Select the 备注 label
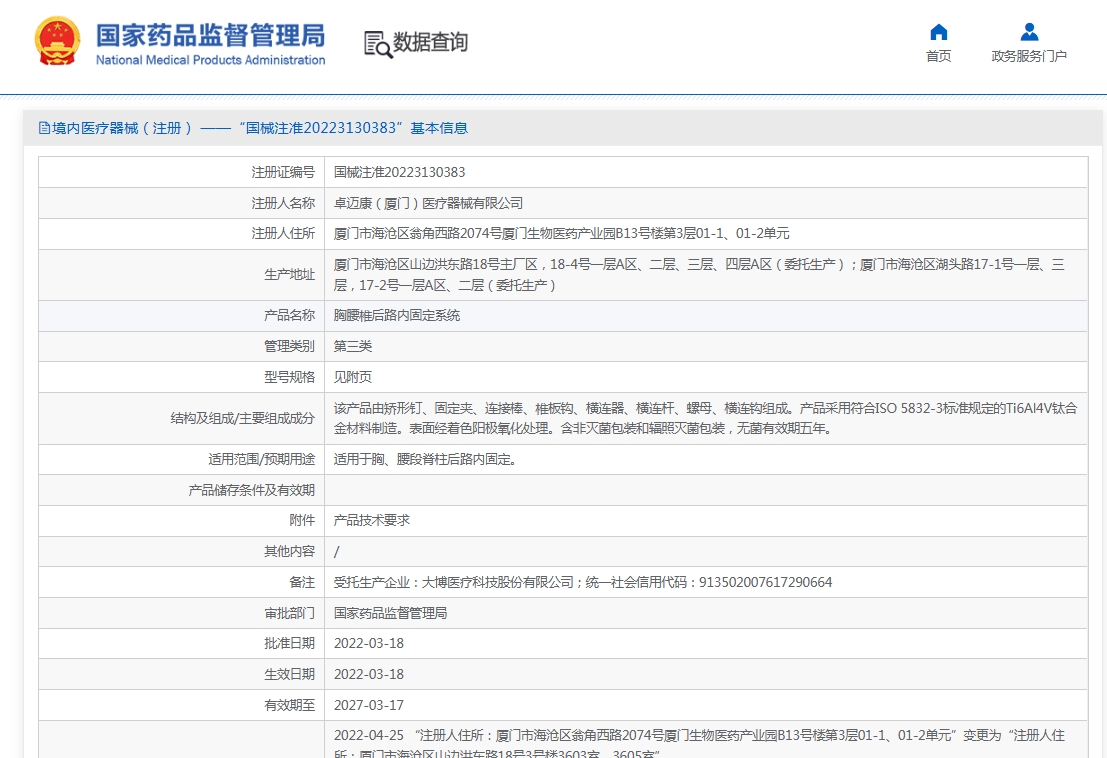 click(302, 582)
